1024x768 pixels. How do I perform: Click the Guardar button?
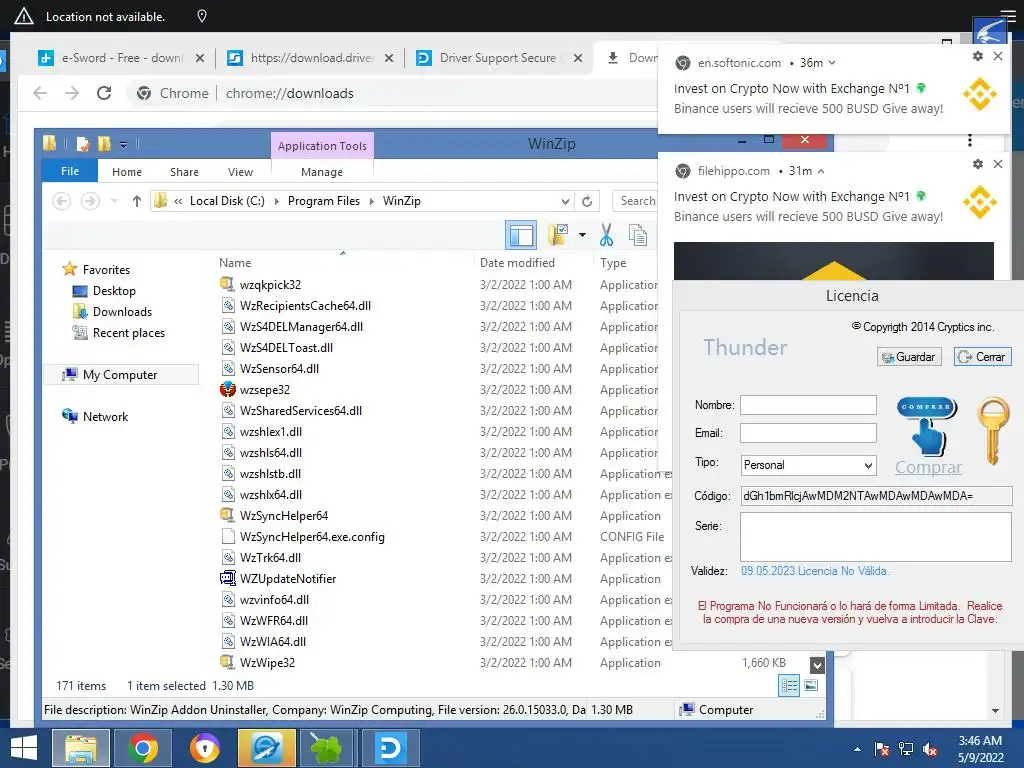pos(909,357)
